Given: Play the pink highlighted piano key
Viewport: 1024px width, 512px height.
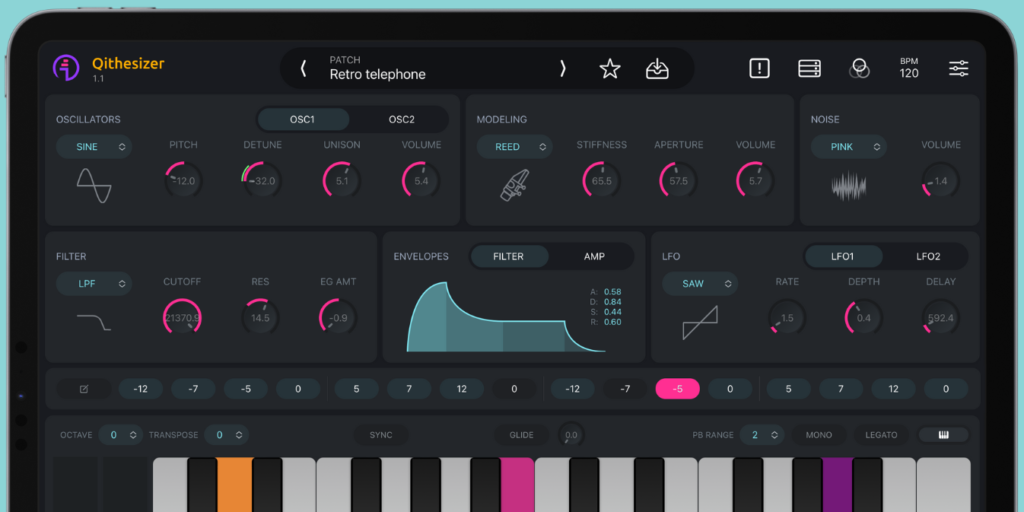Looking at the screenshot, I should tap(518, 485).
